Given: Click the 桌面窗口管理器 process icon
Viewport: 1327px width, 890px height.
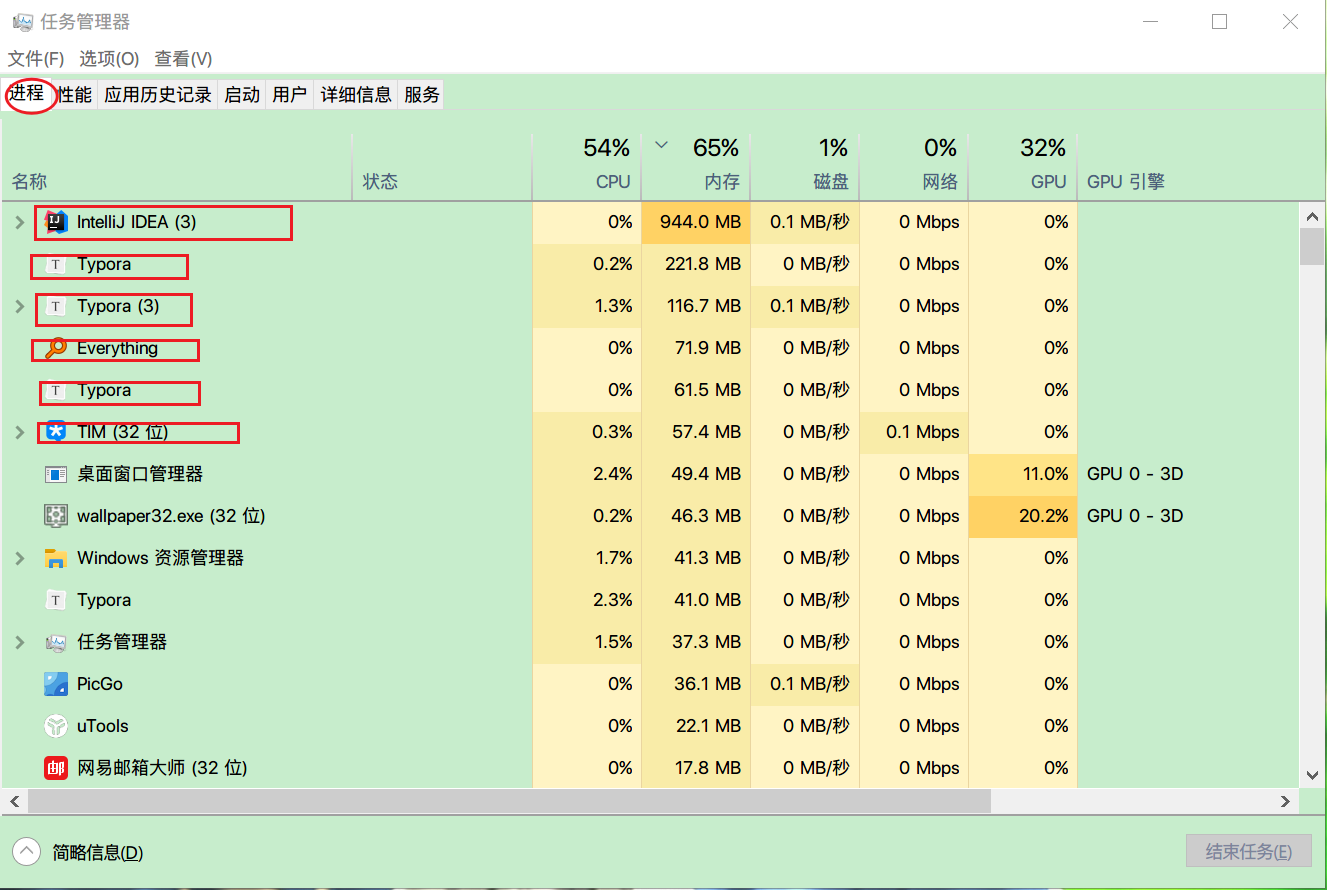Looking at the screenshot, I should click(x=56, y=474).
